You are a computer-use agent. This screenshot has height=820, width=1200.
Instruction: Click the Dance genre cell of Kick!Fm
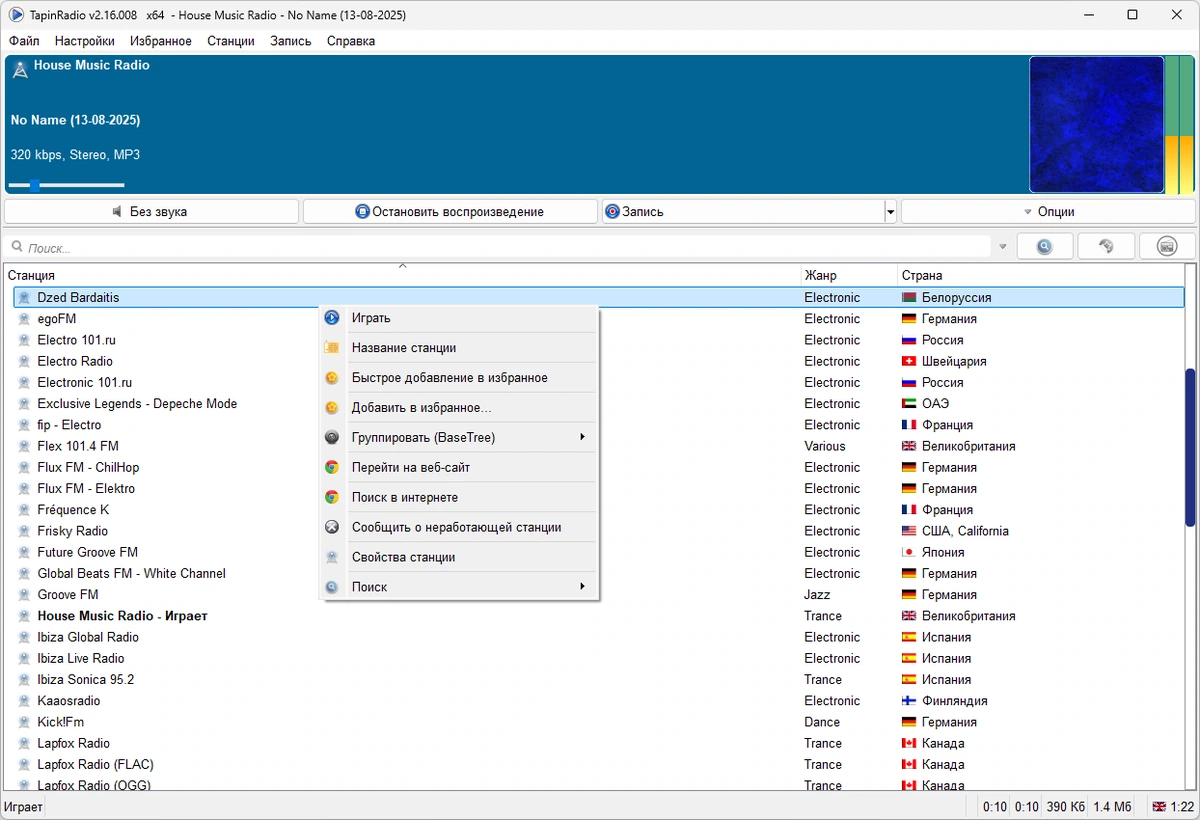pos(822,722)
